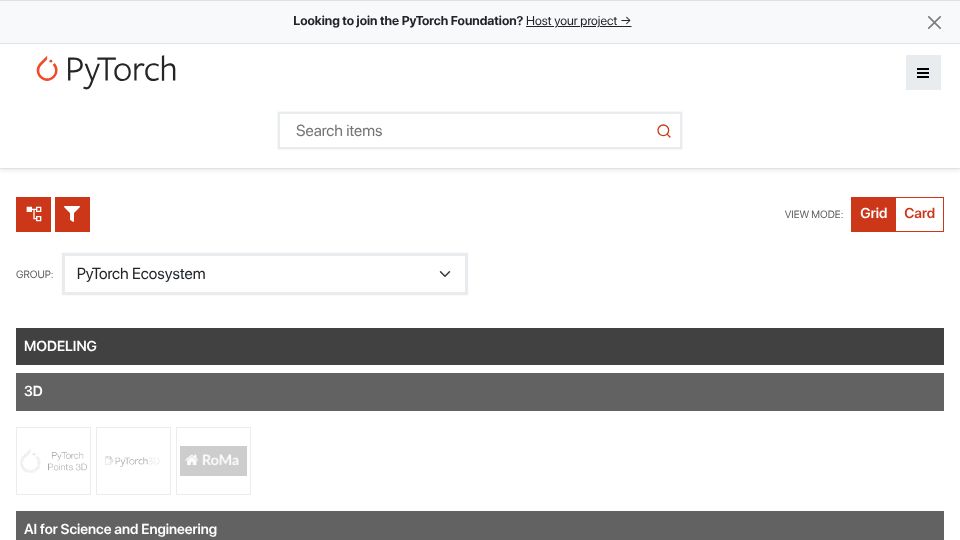960x540 pixels.
Task: Open the hamburger navigation menu
Action: pos(923,73)
